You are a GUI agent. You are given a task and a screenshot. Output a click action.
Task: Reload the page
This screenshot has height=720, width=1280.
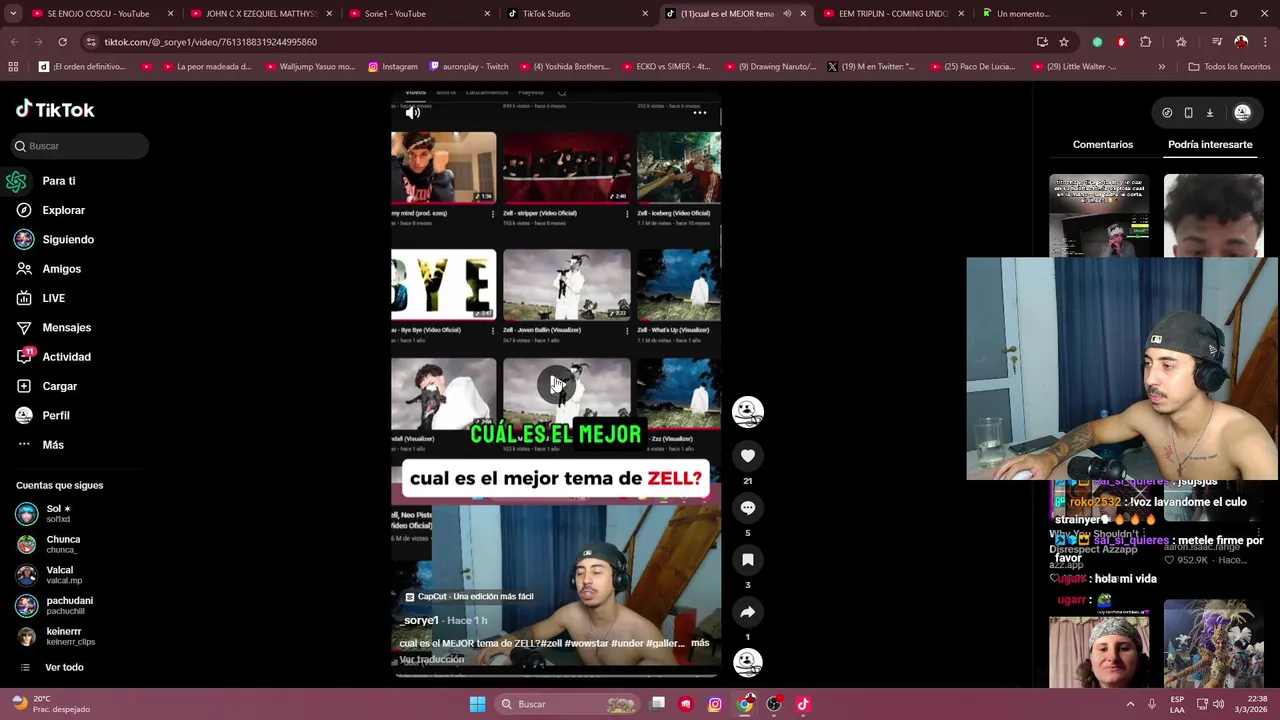[62, 42]
